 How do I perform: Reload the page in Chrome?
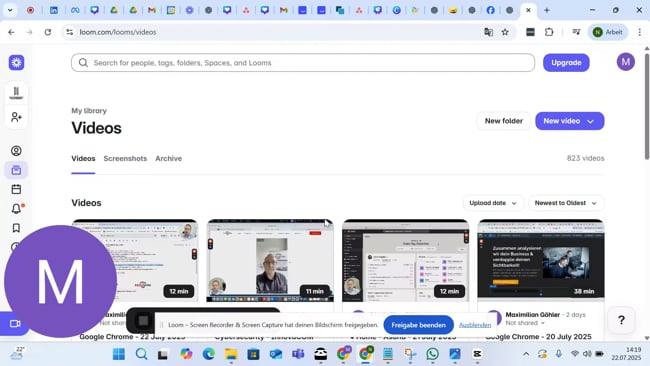pos(48,32)
